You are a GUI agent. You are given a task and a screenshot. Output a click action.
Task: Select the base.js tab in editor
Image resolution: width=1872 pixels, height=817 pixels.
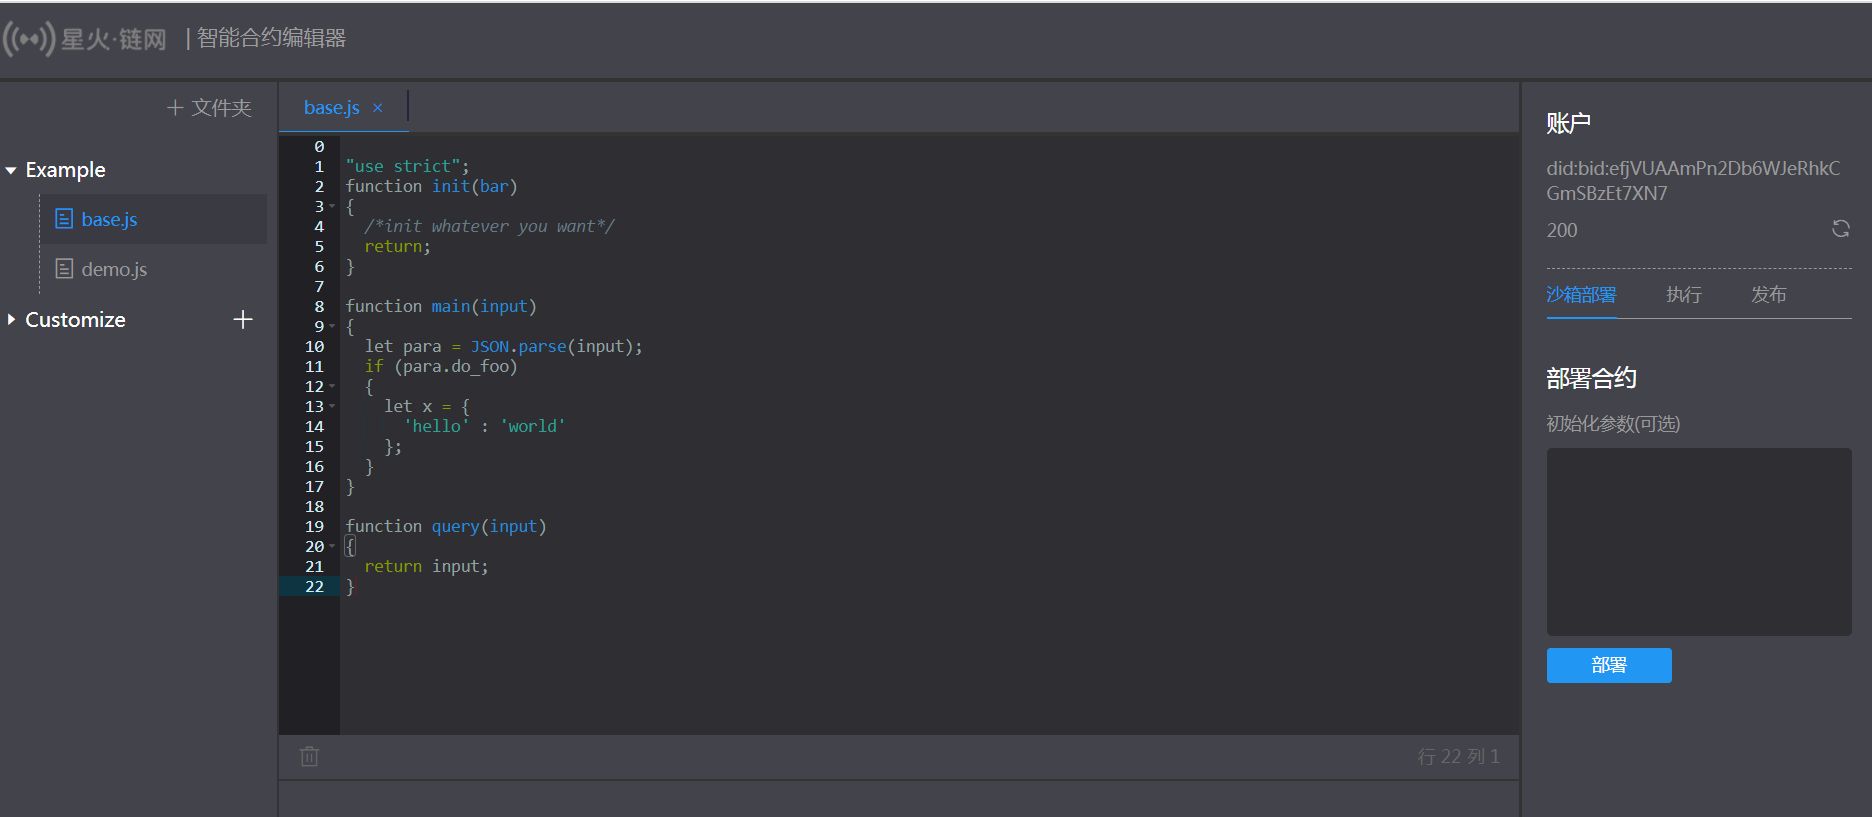331,108
